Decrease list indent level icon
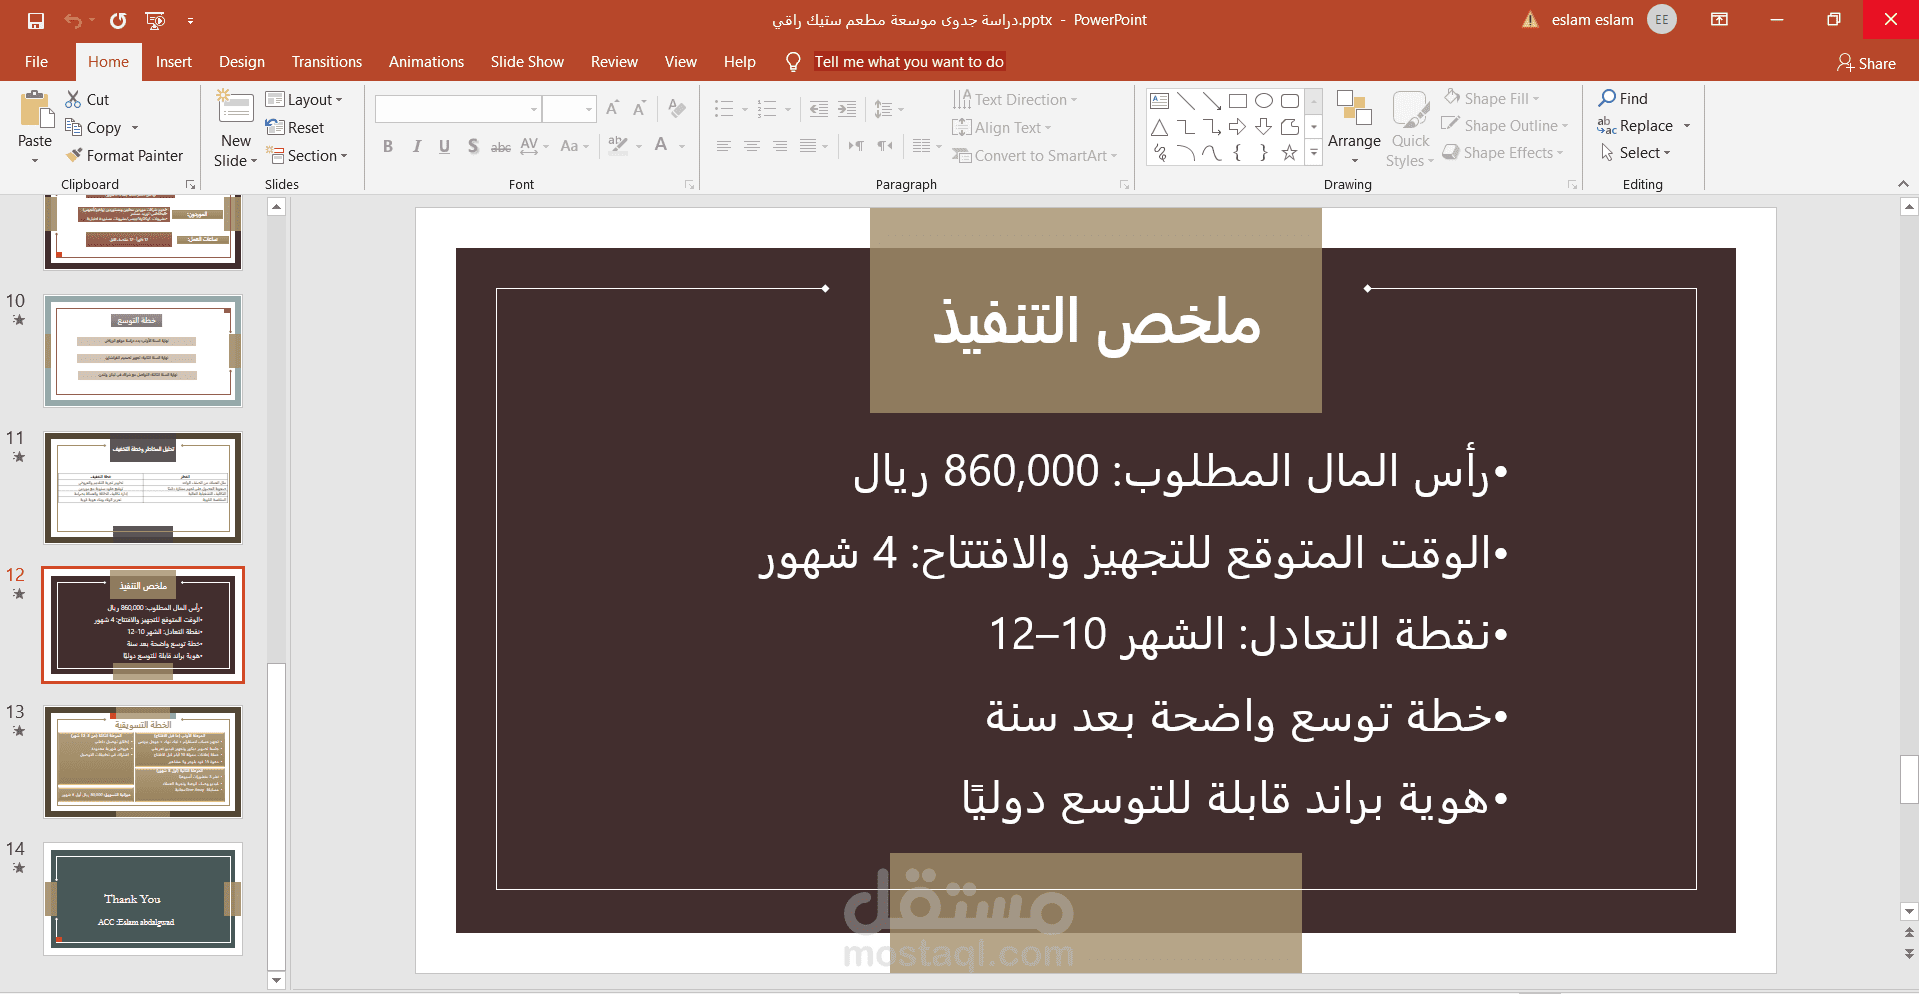1919x994 pixels. pos(819,109)
